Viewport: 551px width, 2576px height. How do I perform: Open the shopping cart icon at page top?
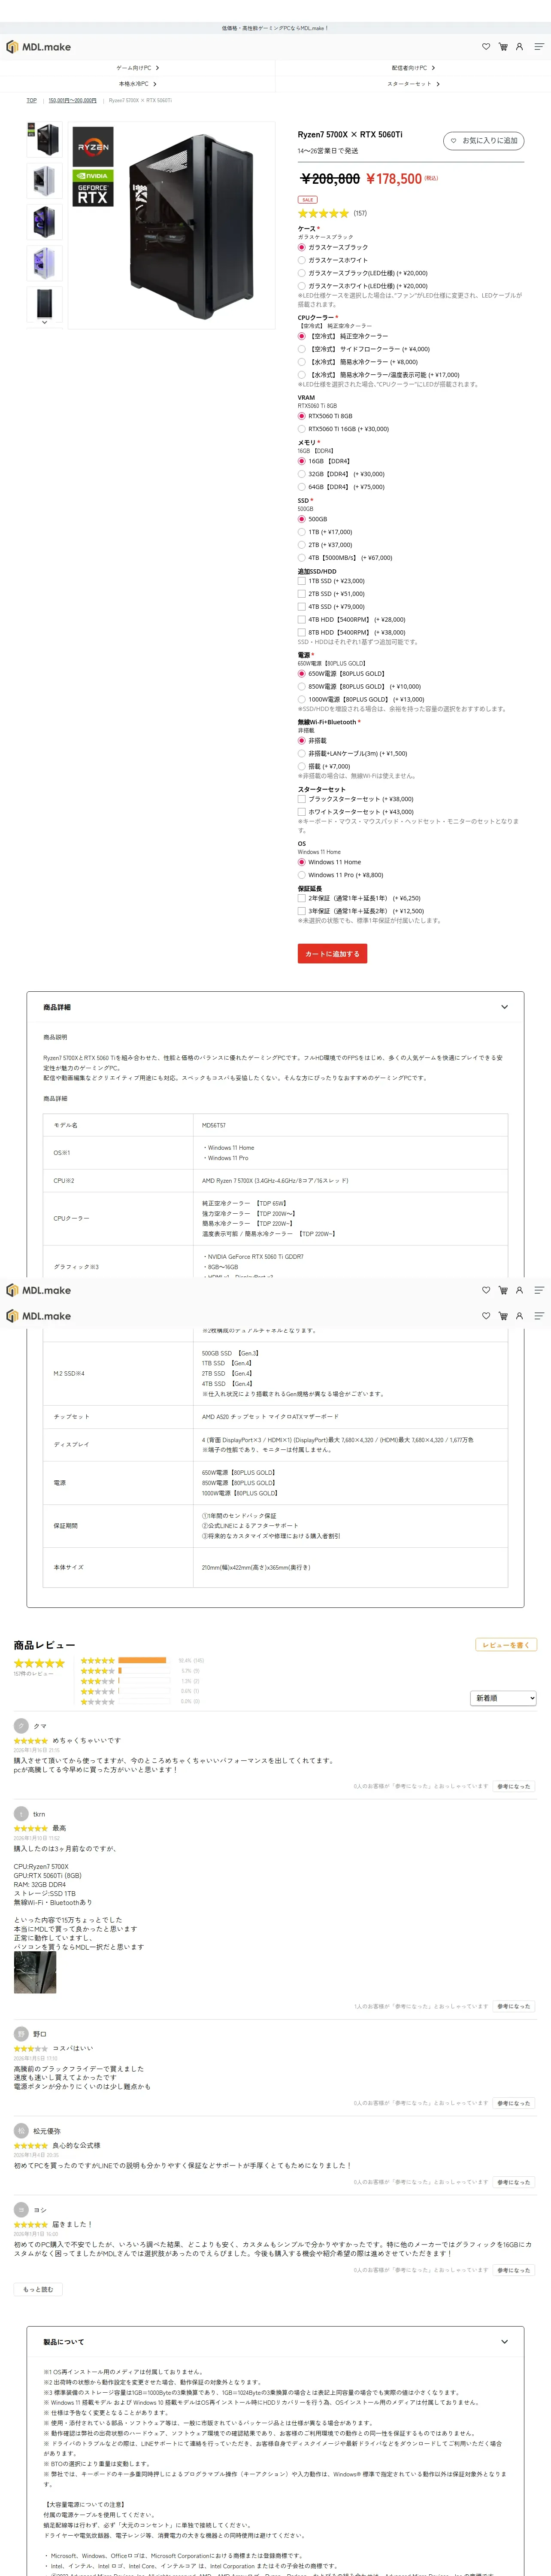(x=503, y=47)
